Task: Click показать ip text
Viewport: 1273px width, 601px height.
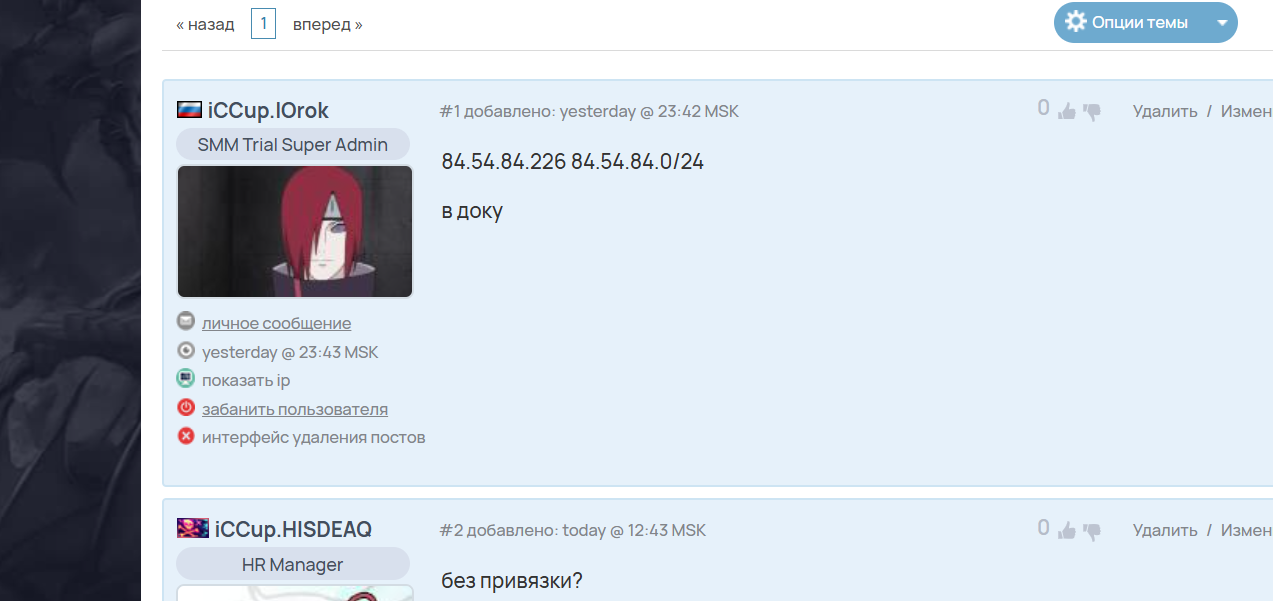Action: coord(246,381)
